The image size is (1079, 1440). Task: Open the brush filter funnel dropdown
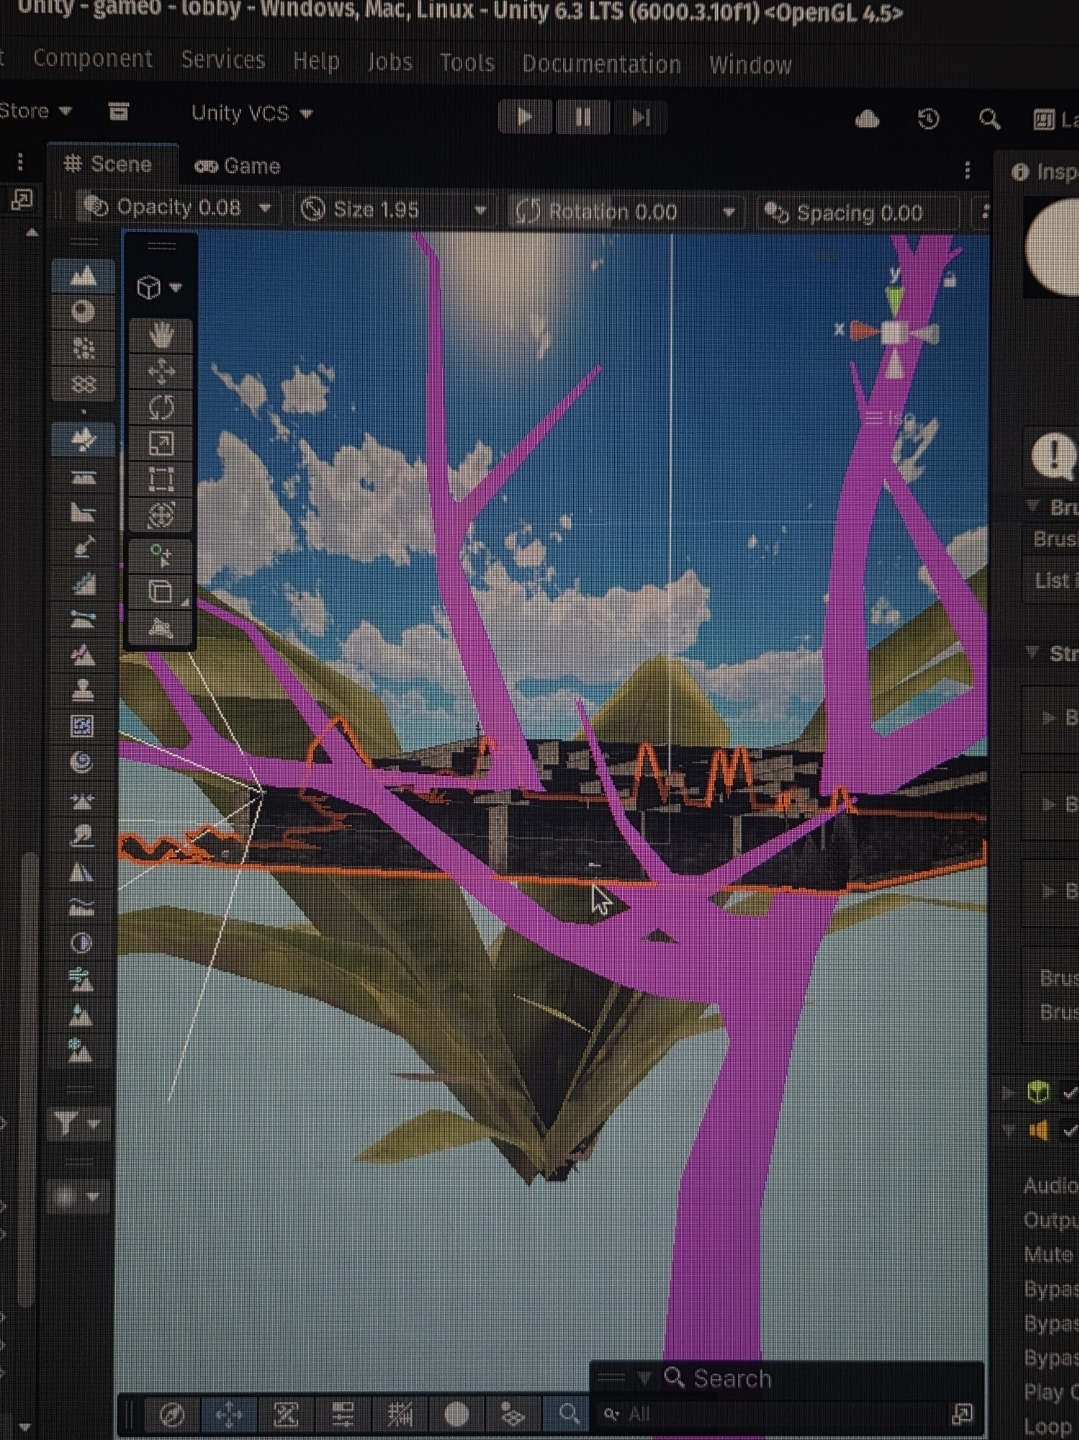point(78,1124)
